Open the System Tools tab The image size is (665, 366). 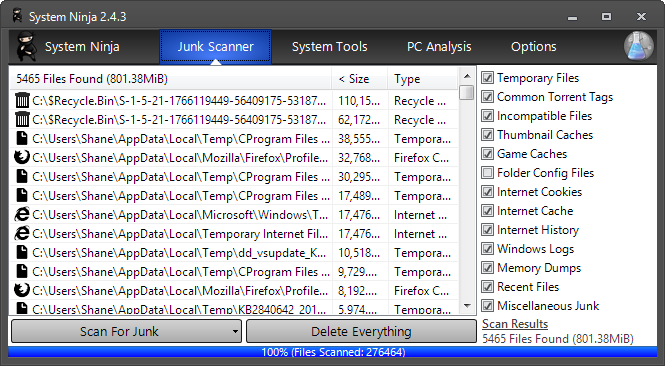pos(330,47)
